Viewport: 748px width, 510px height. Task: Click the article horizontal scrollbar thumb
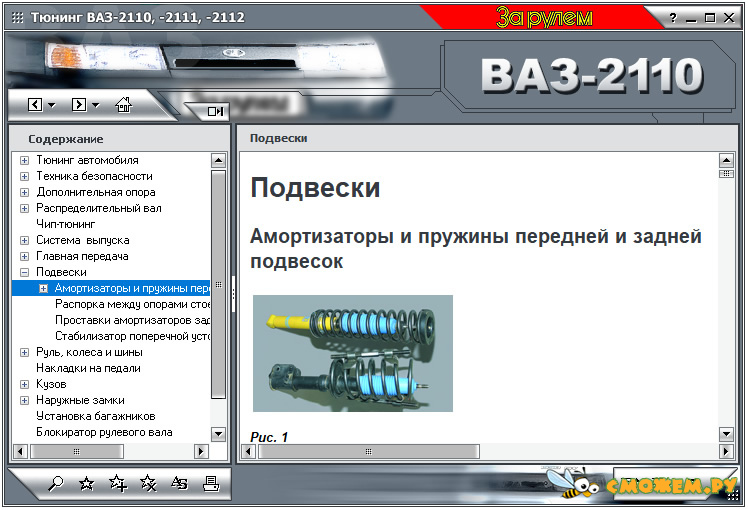tap(368, 451)
